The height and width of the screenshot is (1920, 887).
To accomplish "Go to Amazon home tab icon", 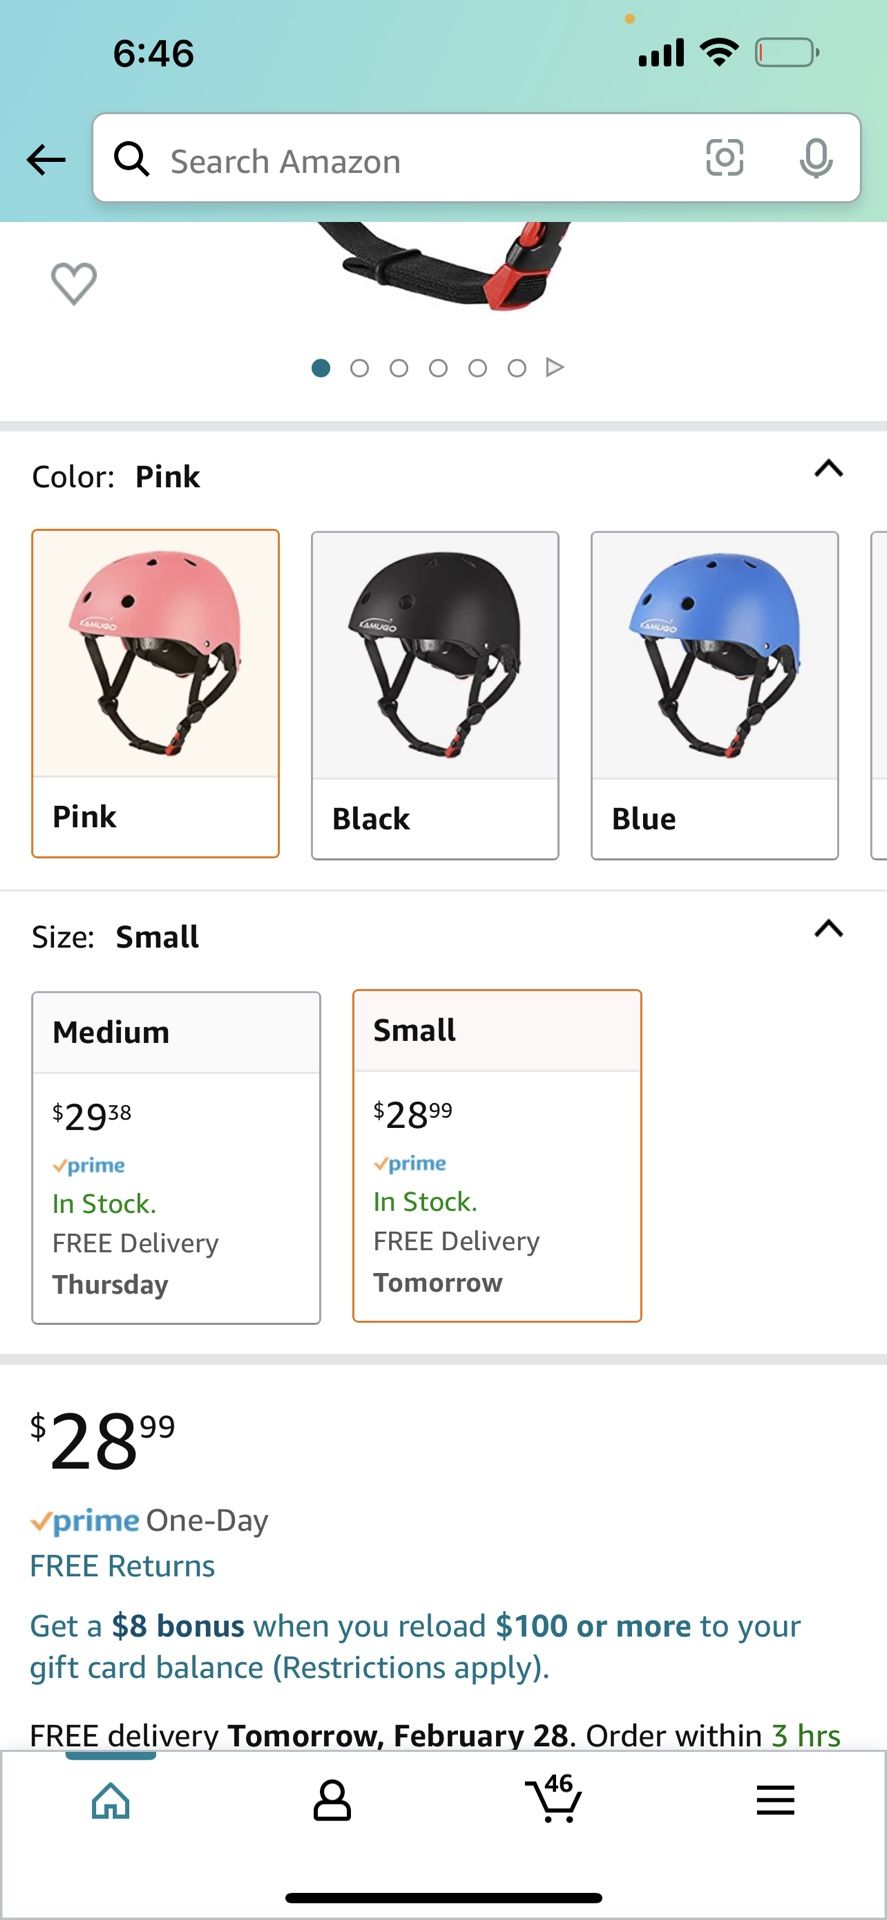I will pos(110,1800).
